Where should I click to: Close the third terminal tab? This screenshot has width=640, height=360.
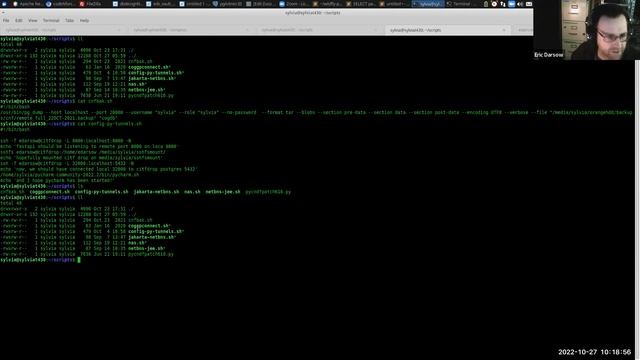click(376, 30)
